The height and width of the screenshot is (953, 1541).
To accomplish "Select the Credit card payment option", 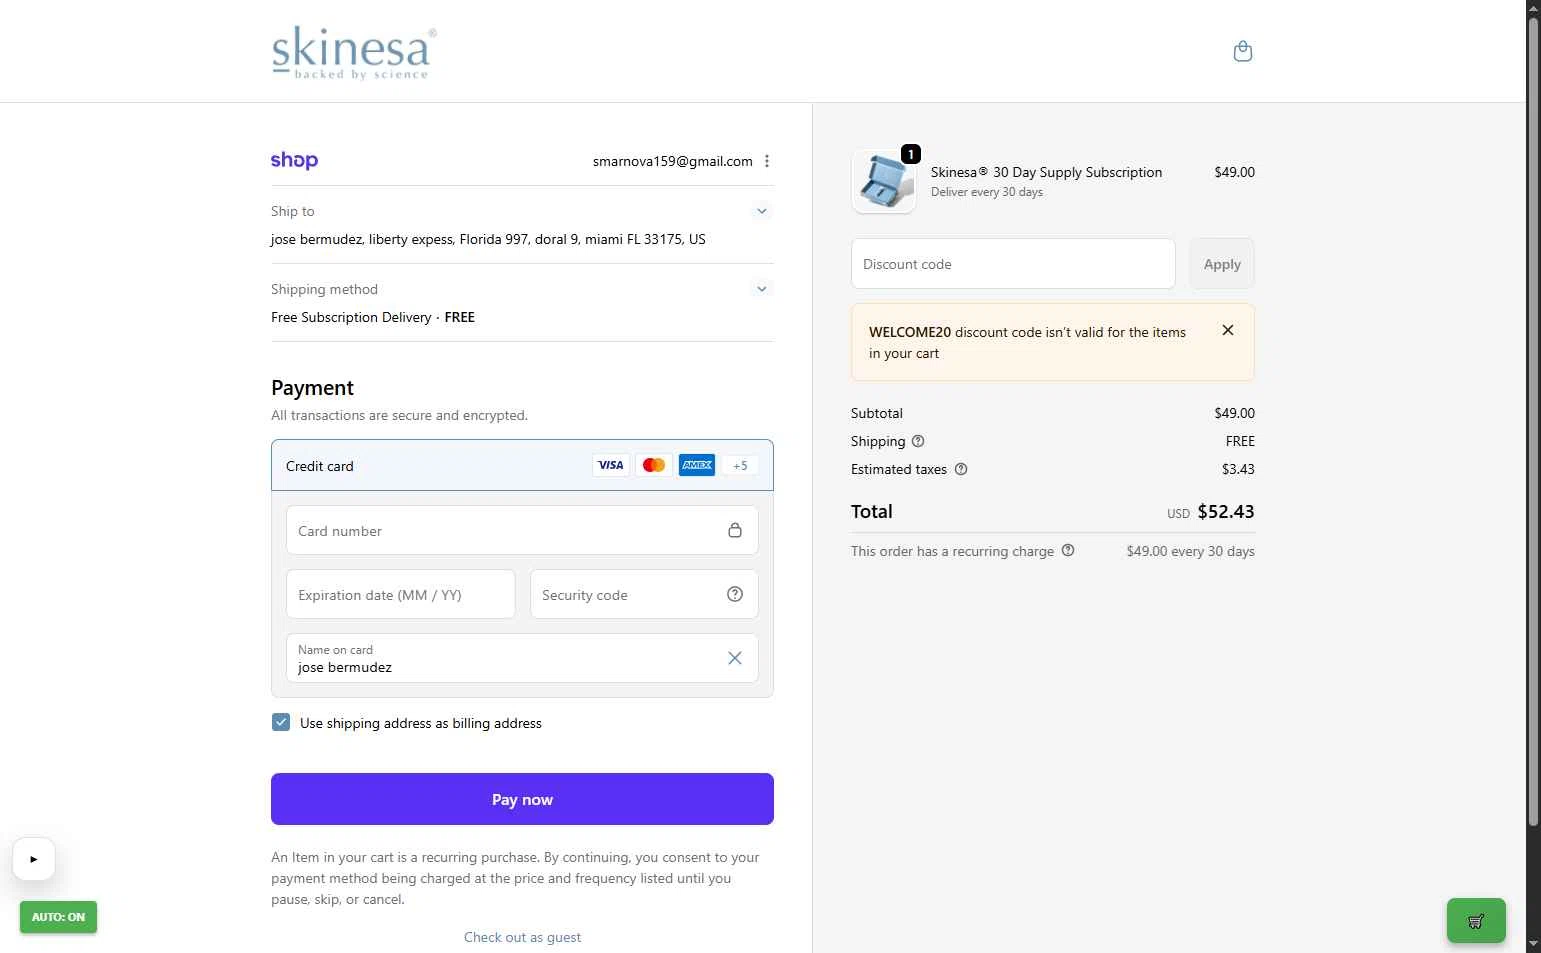I will tap(522, 465).
